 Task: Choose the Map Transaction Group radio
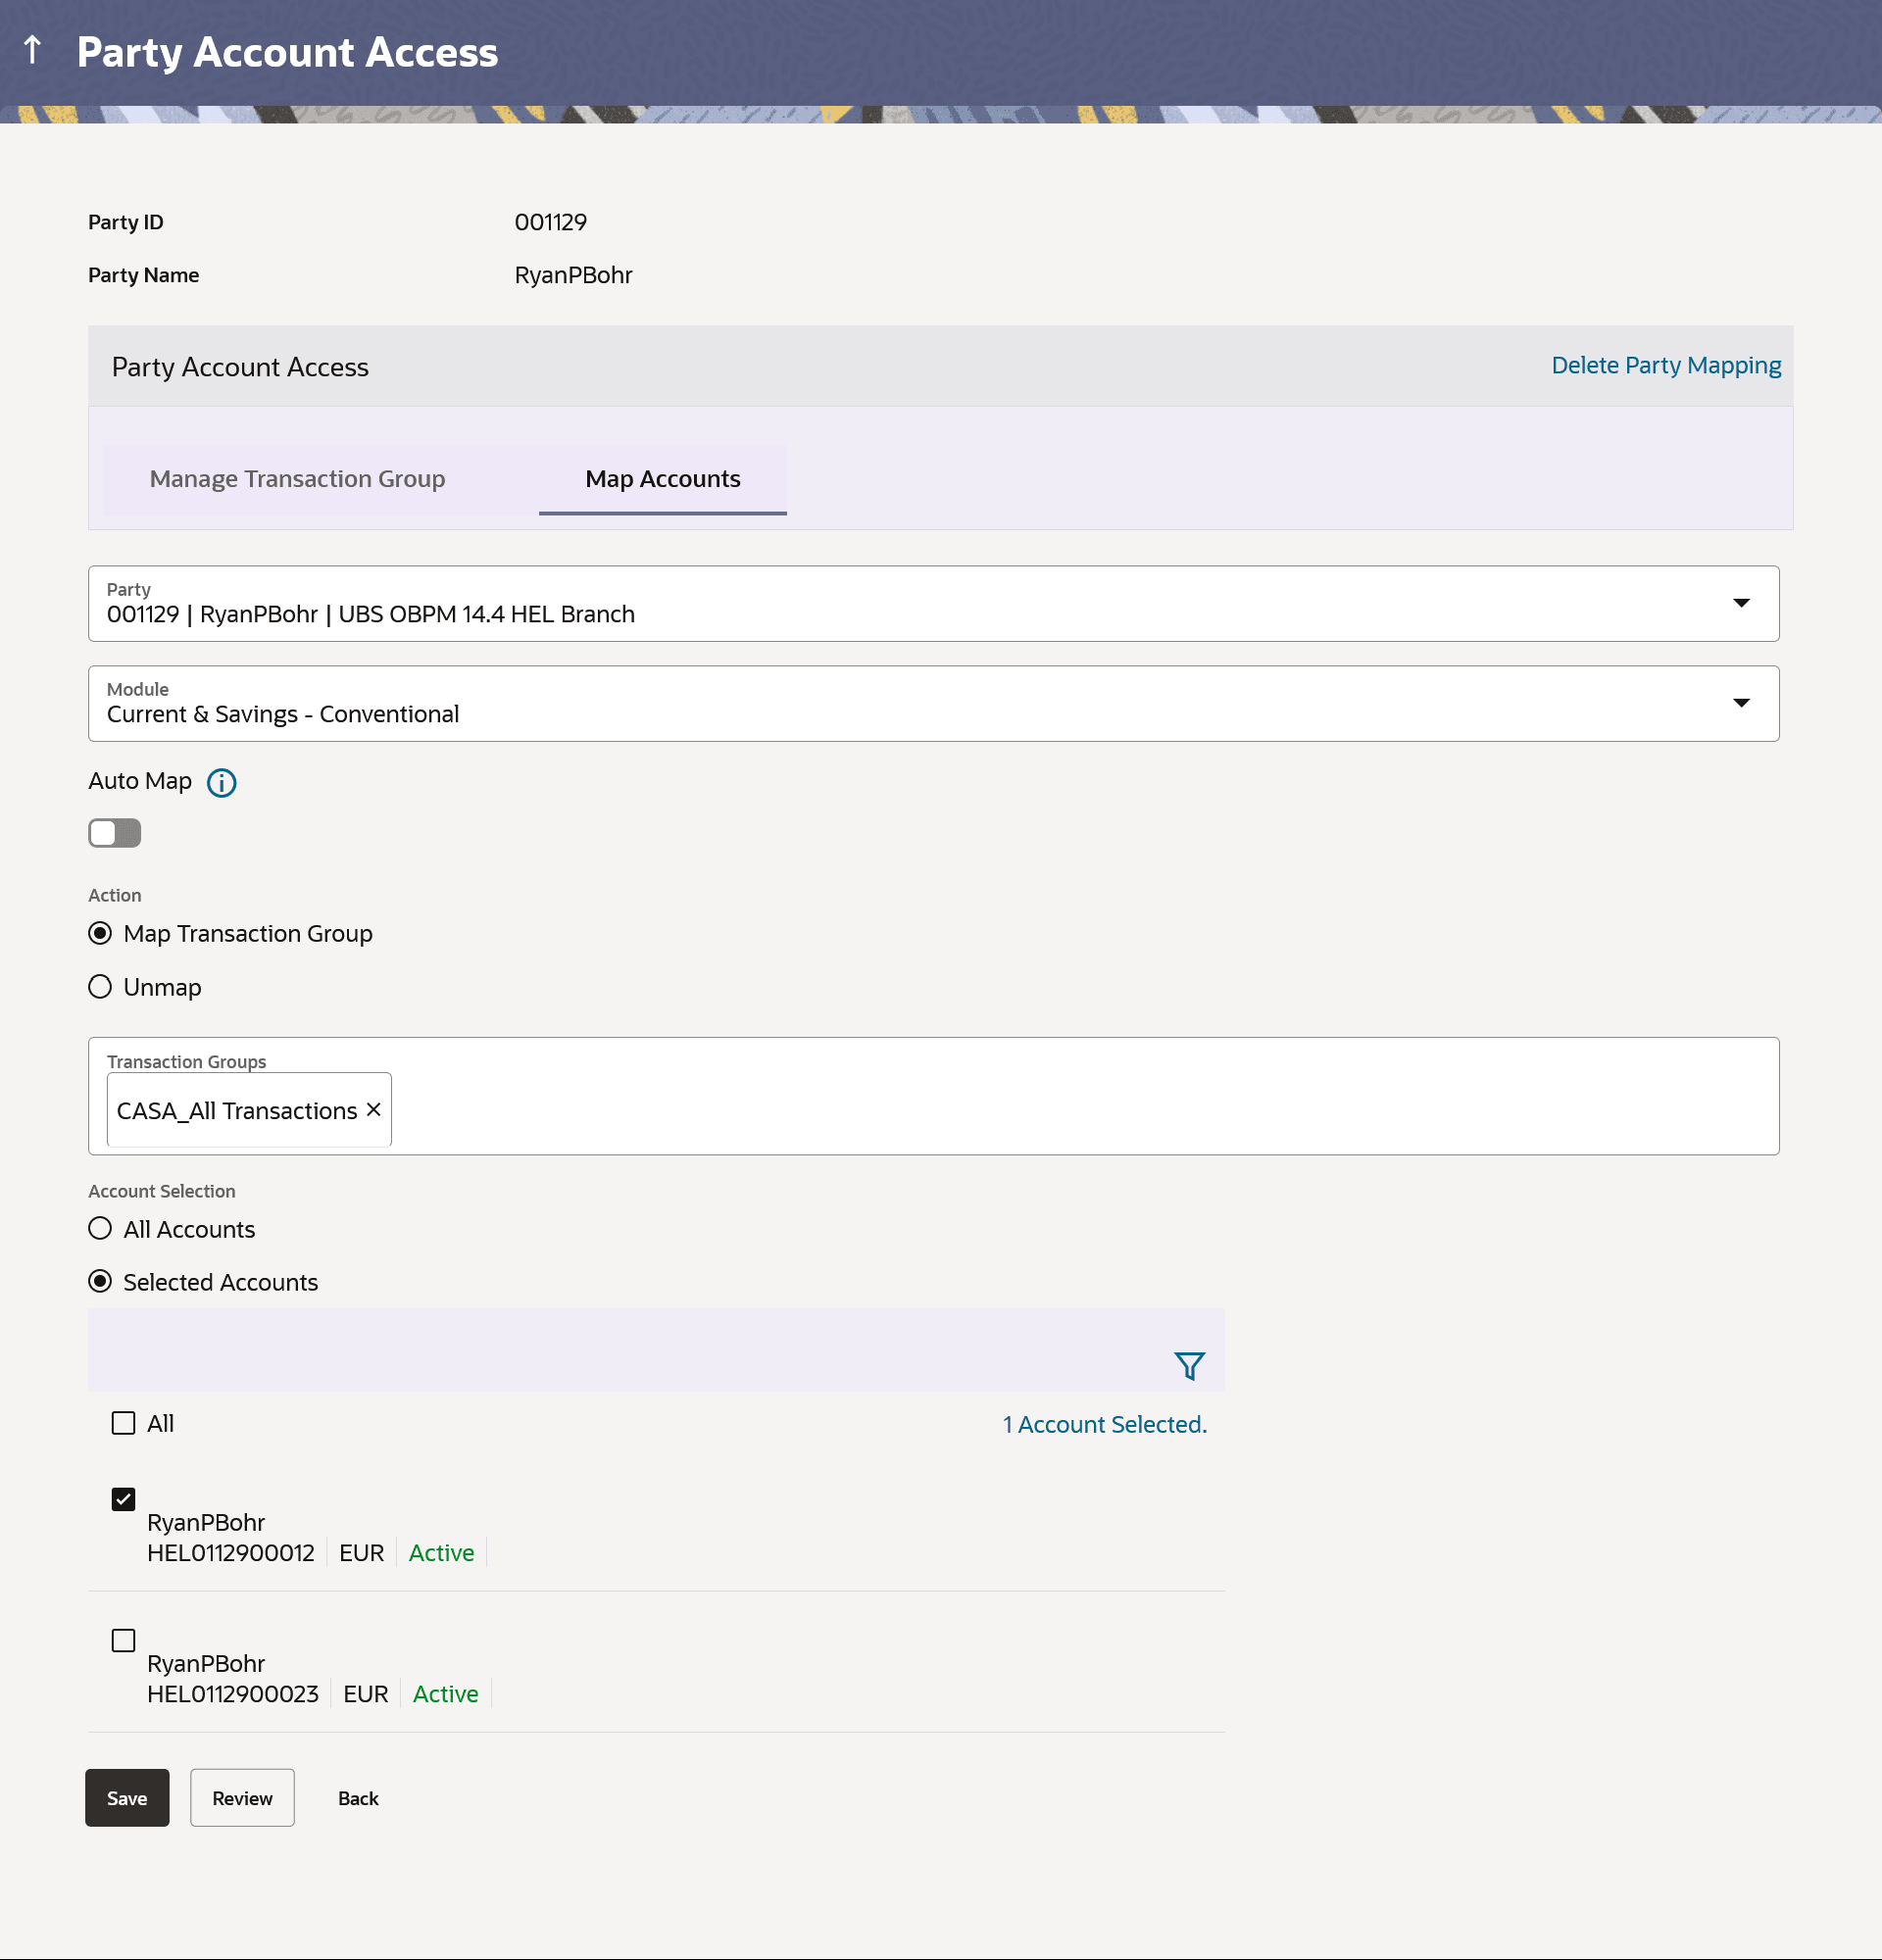(x=100, y=933)
